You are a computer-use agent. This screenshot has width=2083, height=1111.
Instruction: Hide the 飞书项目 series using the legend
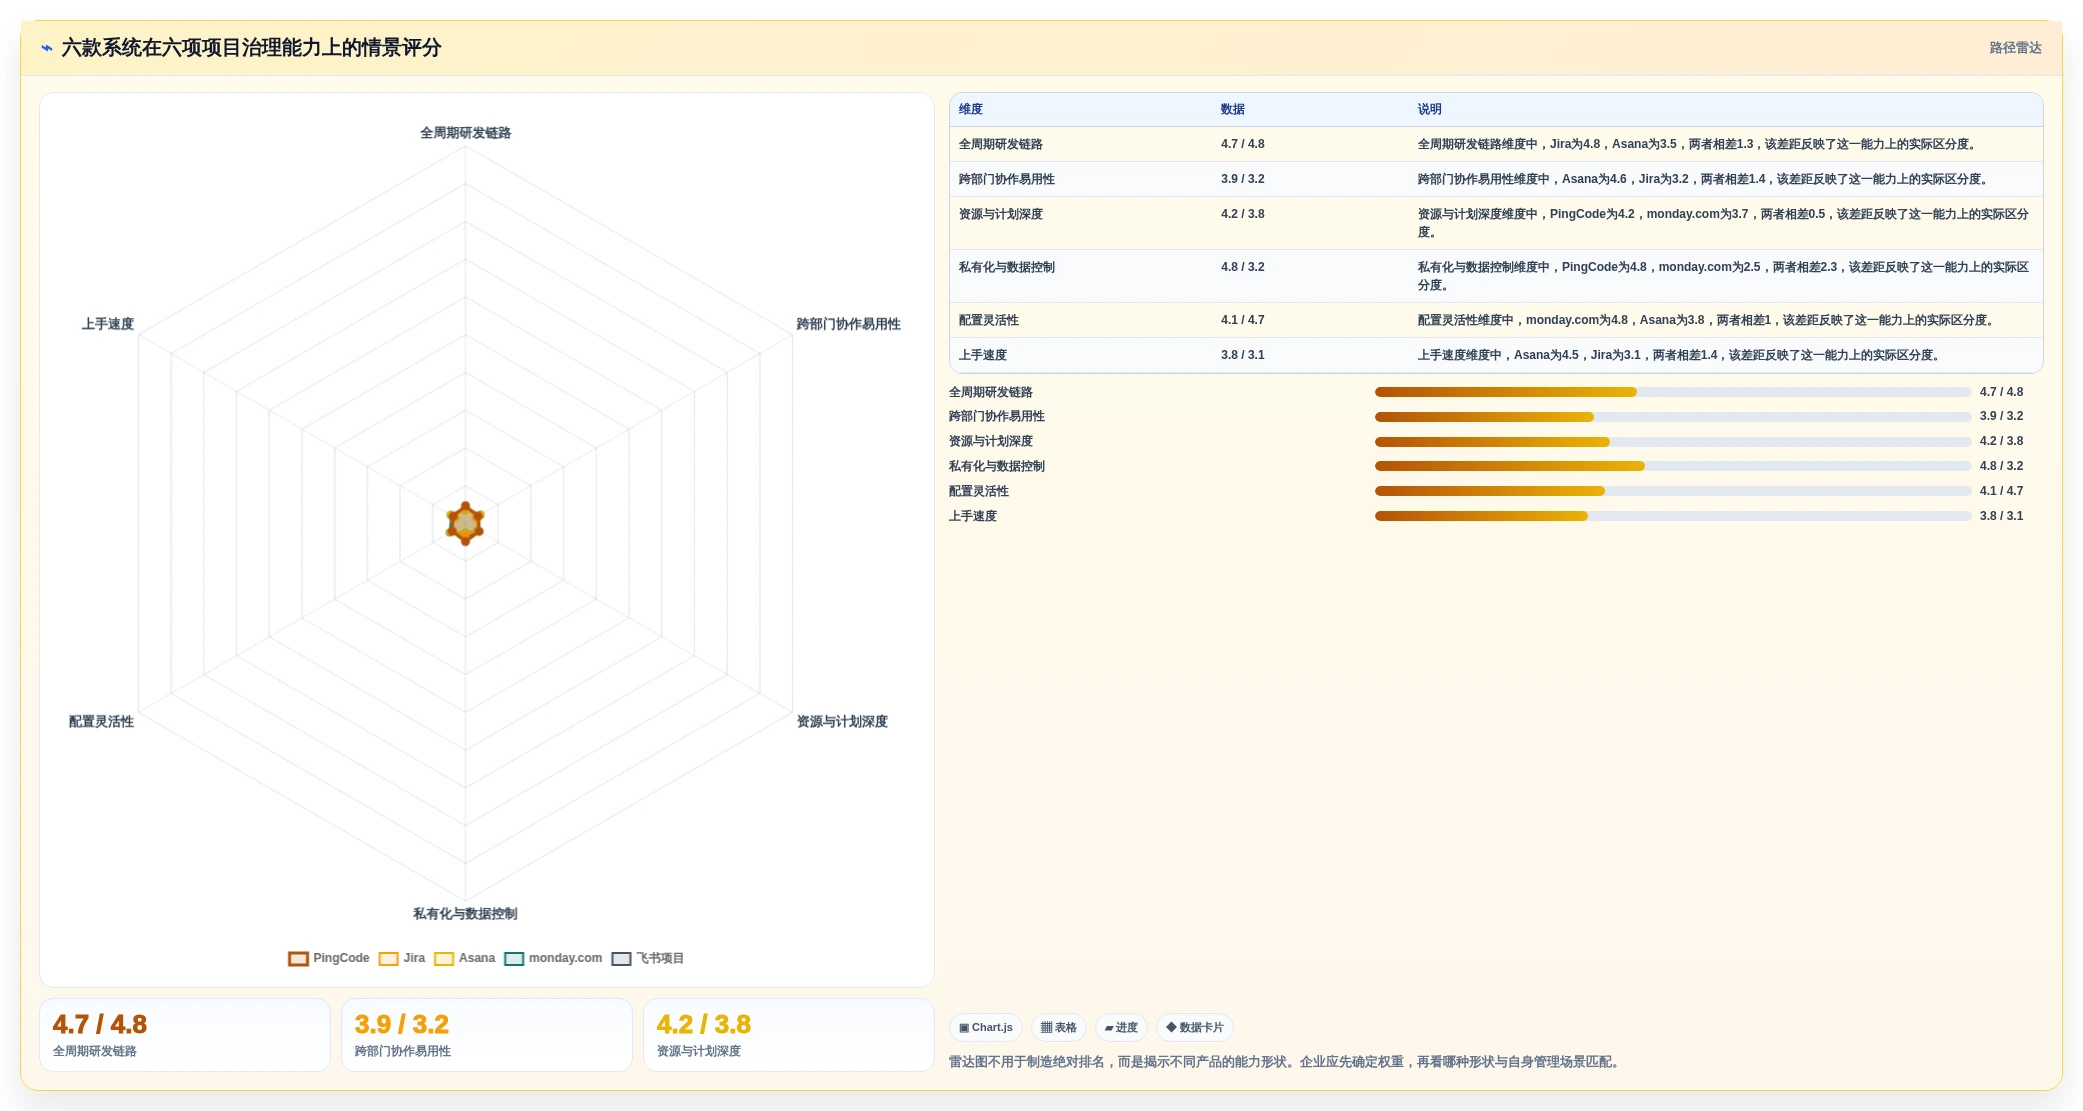click(648, 958)
